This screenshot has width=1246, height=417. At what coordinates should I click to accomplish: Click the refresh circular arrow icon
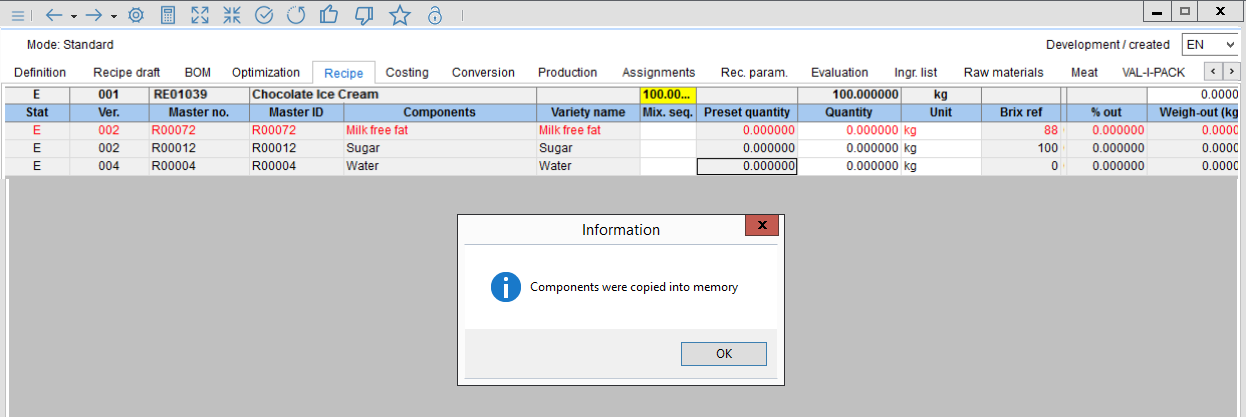296,15
